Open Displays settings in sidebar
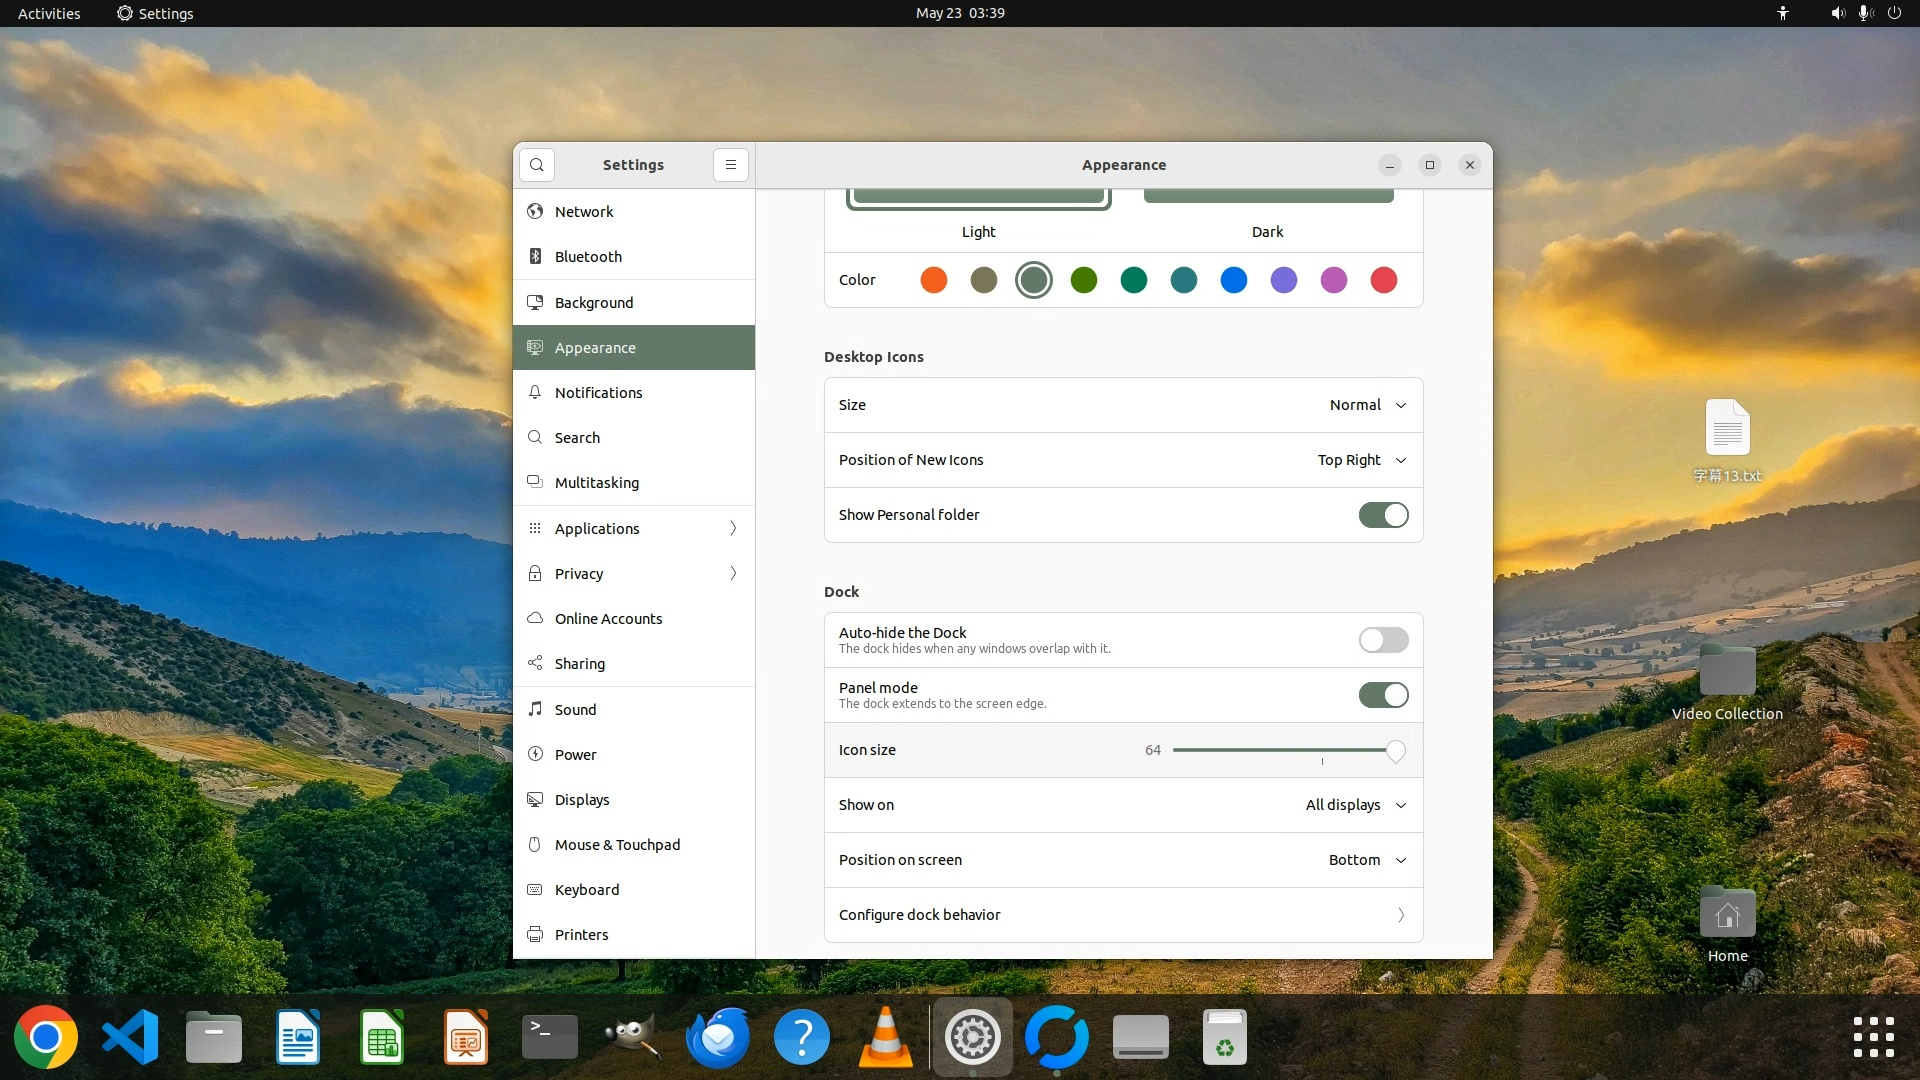 click(x=582, y=800)
